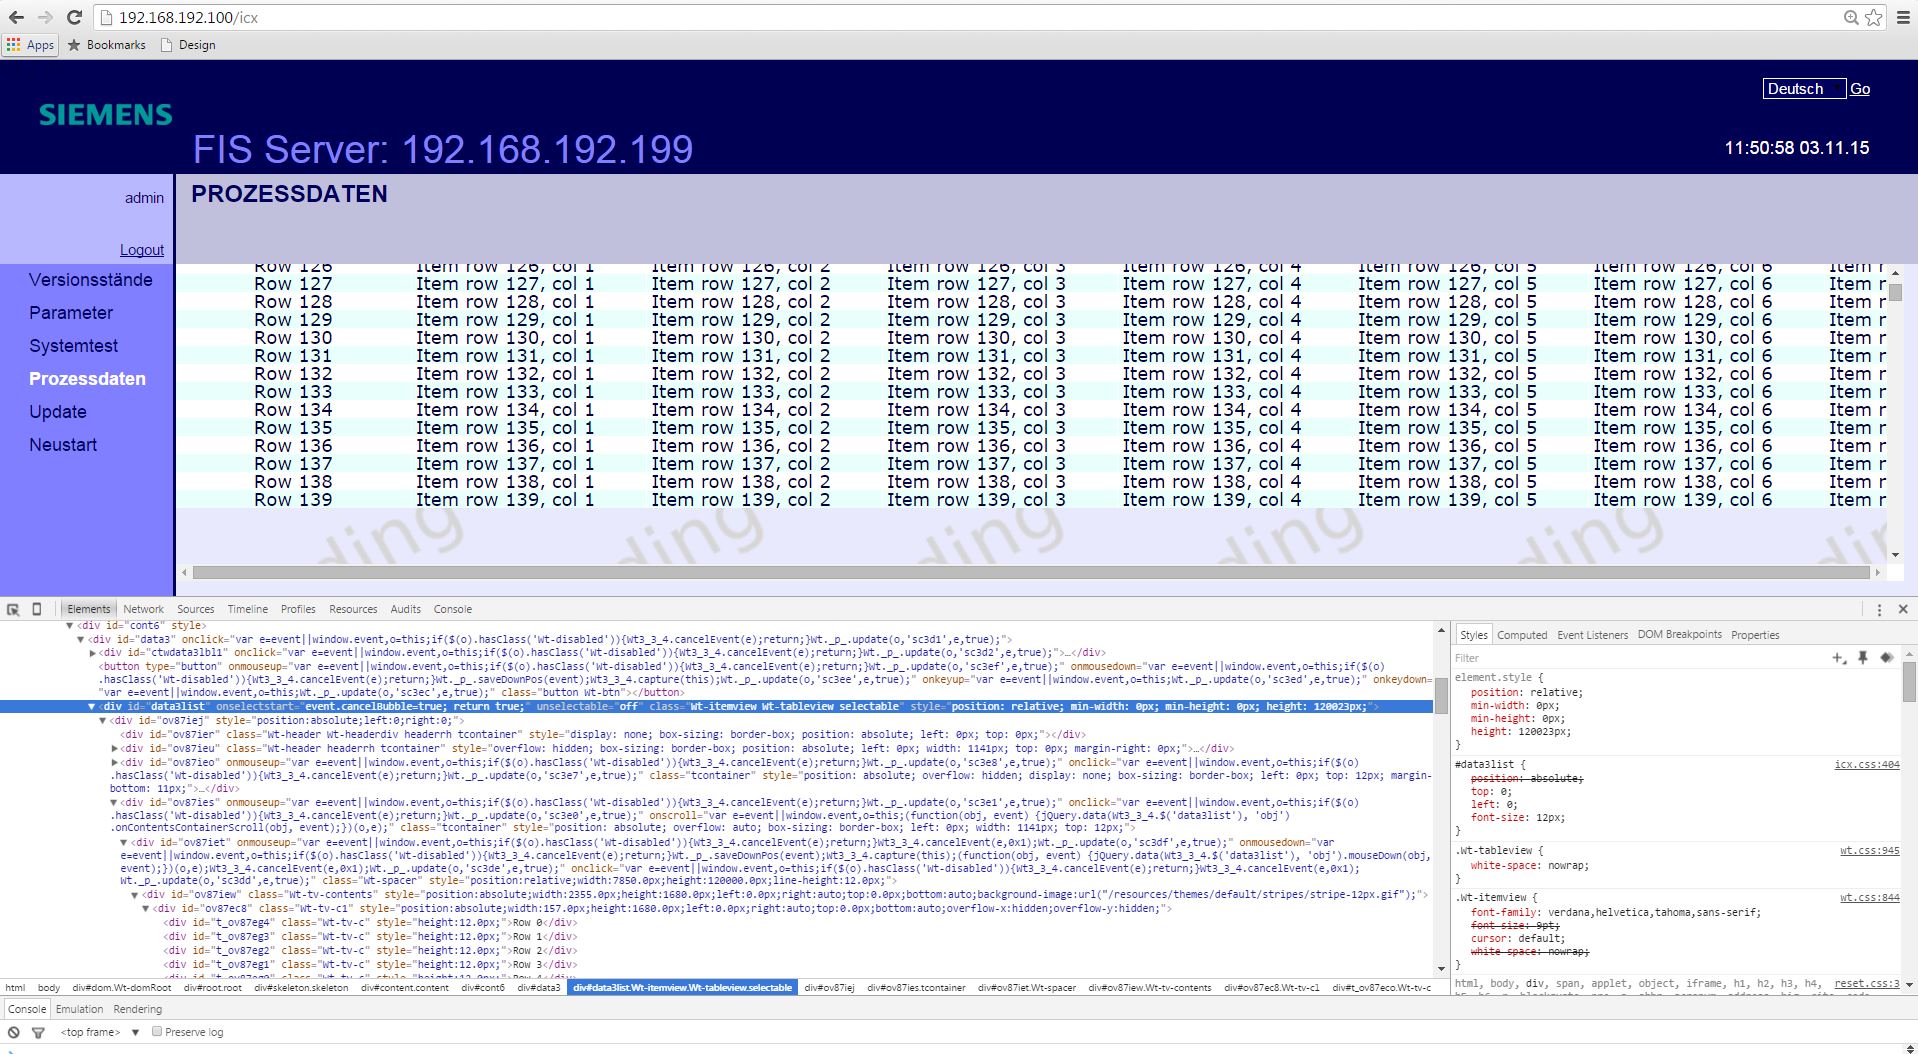Image resolution: width=1918 pixels, height=1054 pixels.
Task: Reload the page with the refresh icon
Action: (74, 17)
